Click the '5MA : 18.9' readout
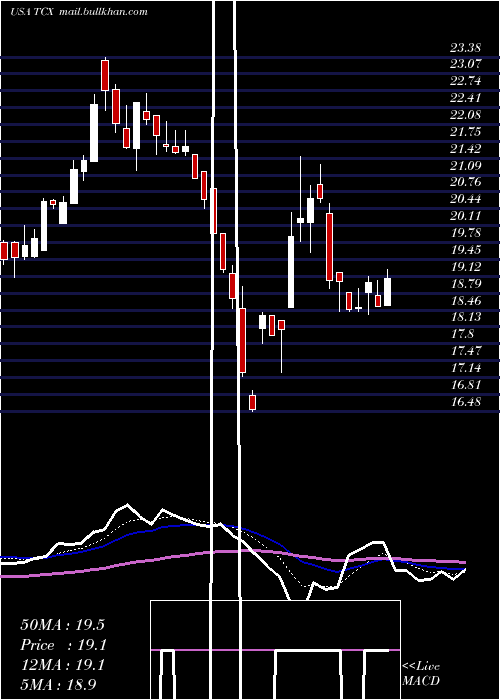 point(58,685)
